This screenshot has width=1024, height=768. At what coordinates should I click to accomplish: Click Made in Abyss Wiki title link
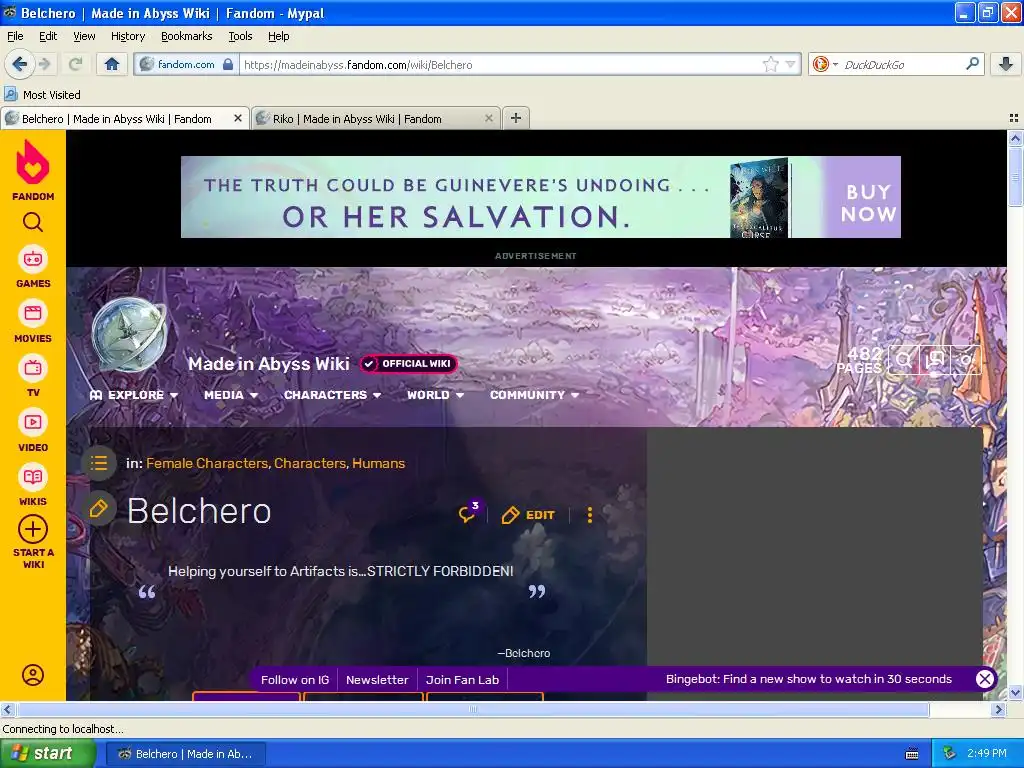click(268, 364)
